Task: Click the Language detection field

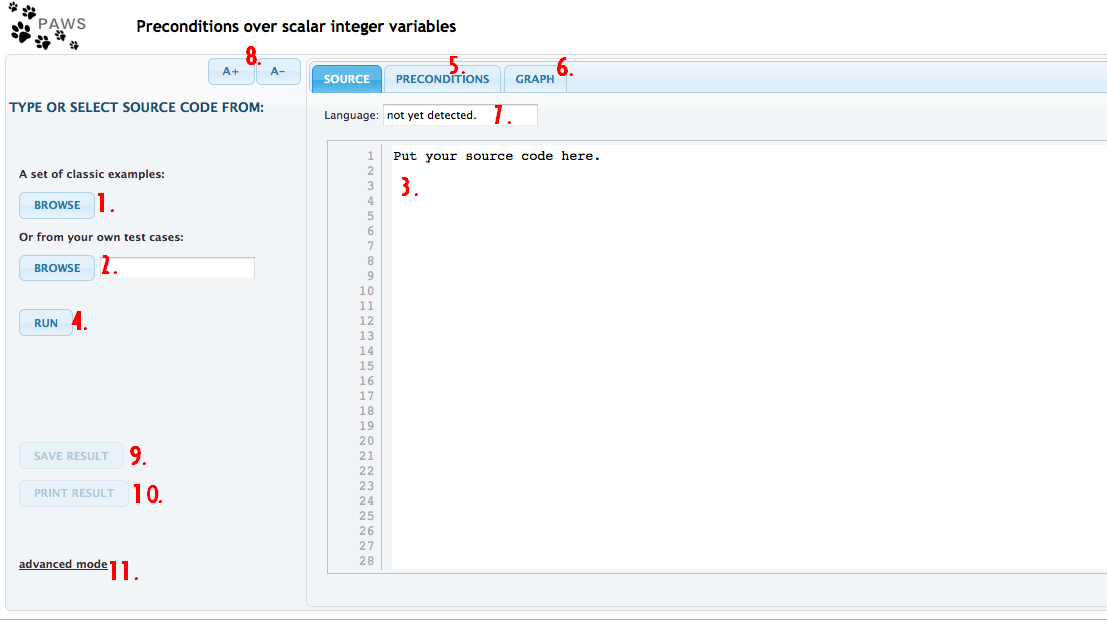Action: pos(459,116)
